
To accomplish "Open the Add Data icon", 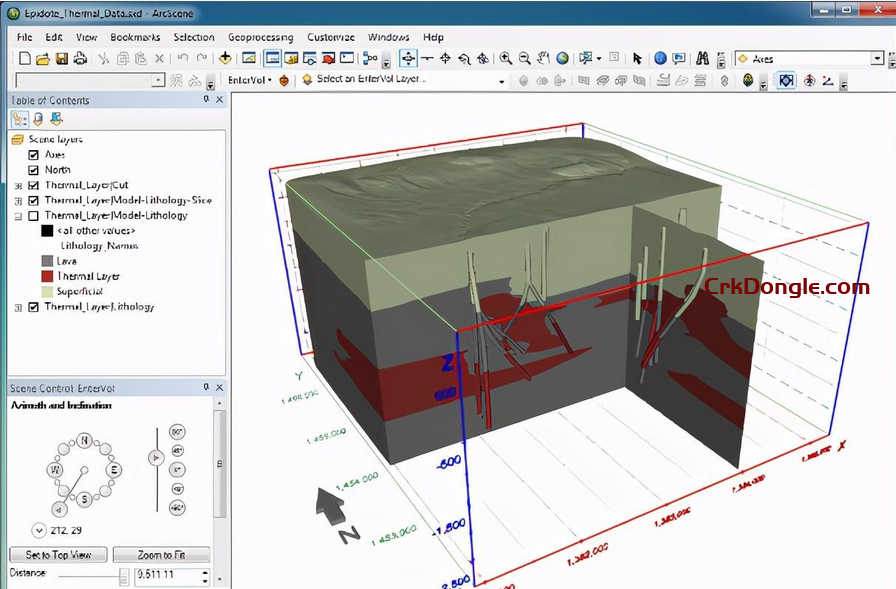I will (x=225, y=58).
